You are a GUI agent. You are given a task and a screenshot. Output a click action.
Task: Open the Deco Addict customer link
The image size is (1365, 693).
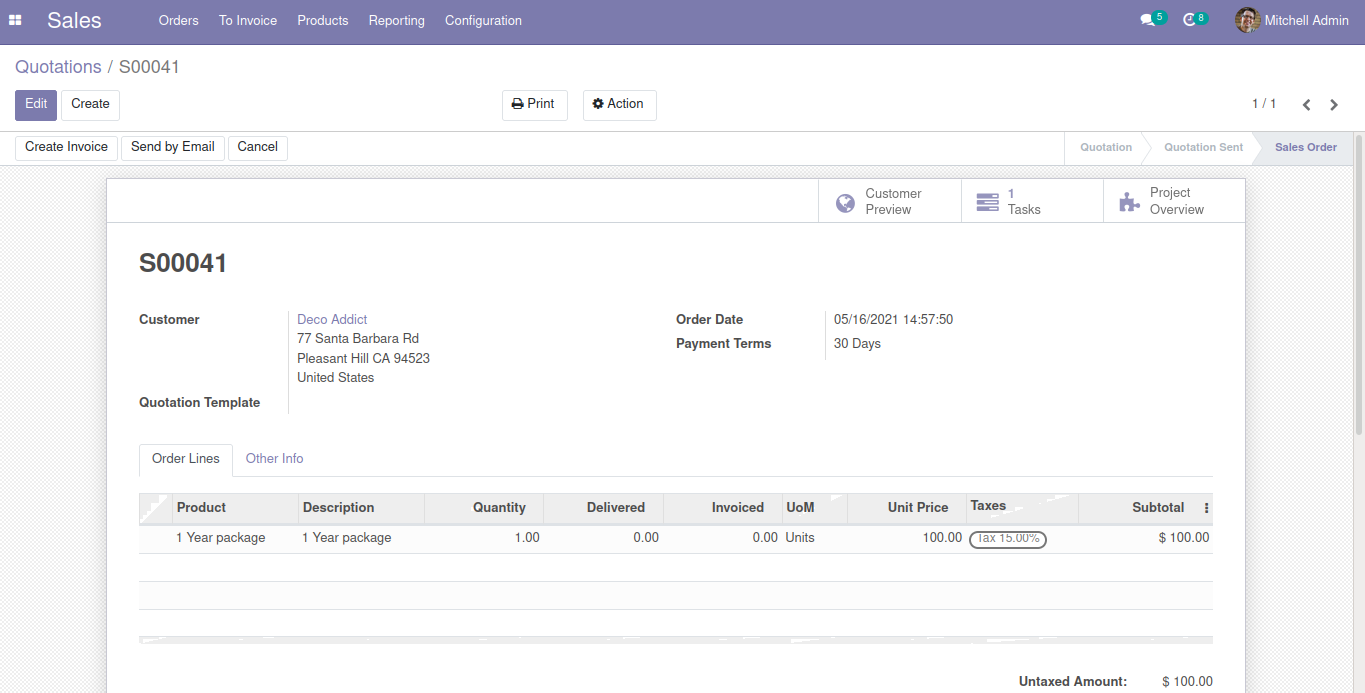click(x=332, y=320)
